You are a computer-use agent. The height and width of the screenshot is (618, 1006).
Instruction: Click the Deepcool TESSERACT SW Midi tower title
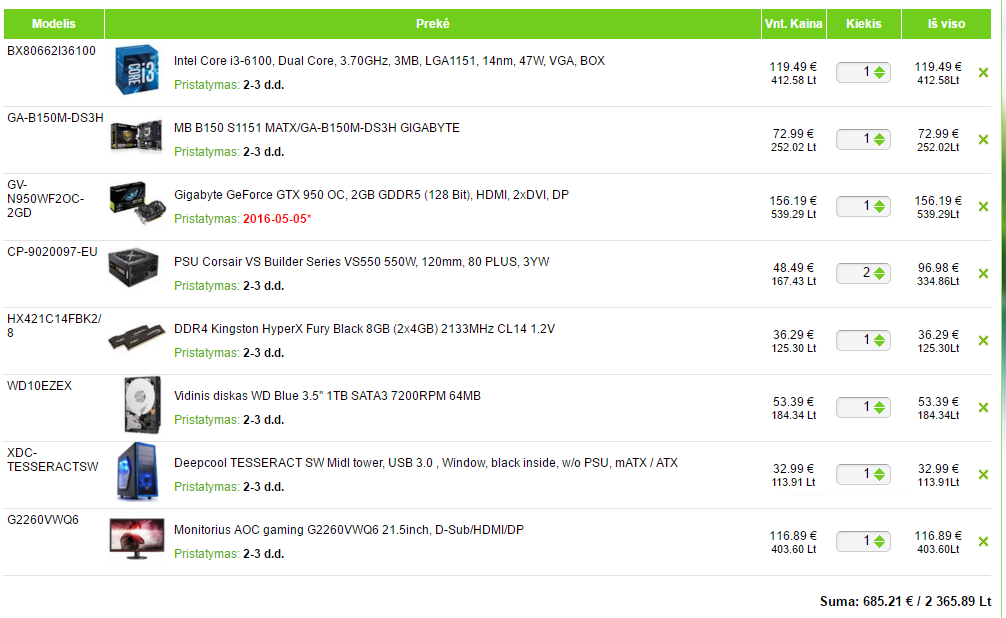pos(426,463)
